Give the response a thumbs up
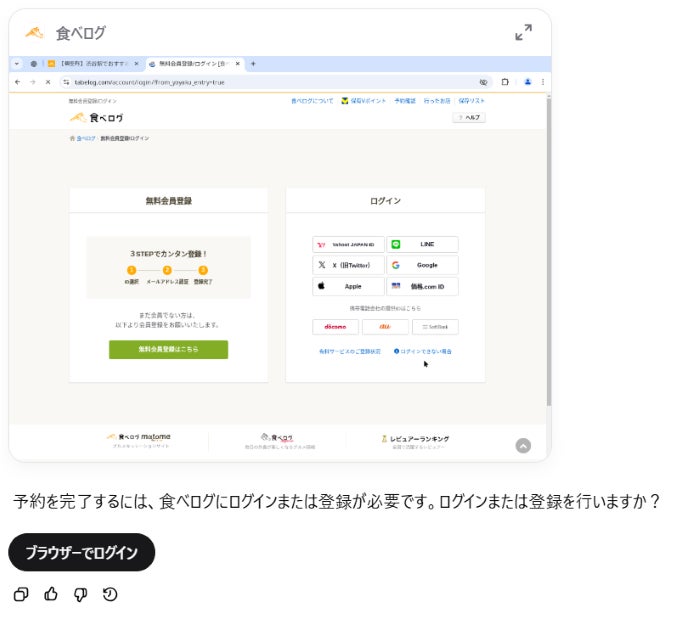This screenshot has height=631, width=700. point(51,594)
